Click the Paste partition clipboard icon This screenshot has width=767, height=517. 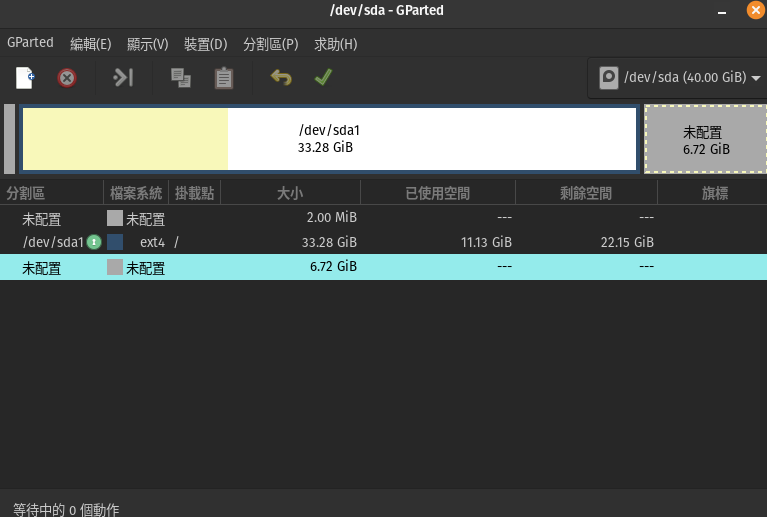pyautogui.click(x=224, y=78)
